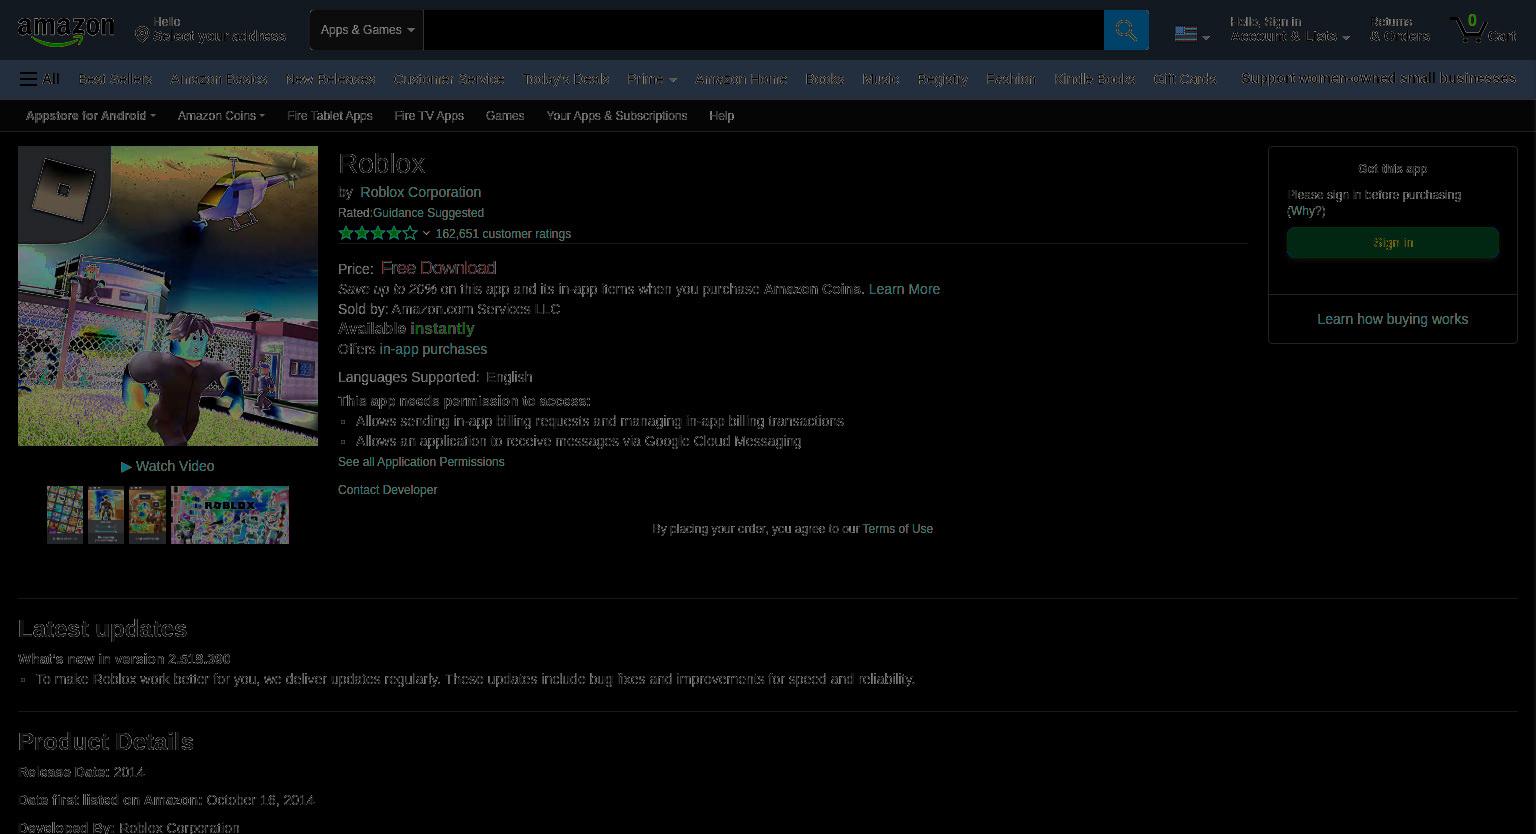Select the first screenshot thumbnail

point(65,515)
